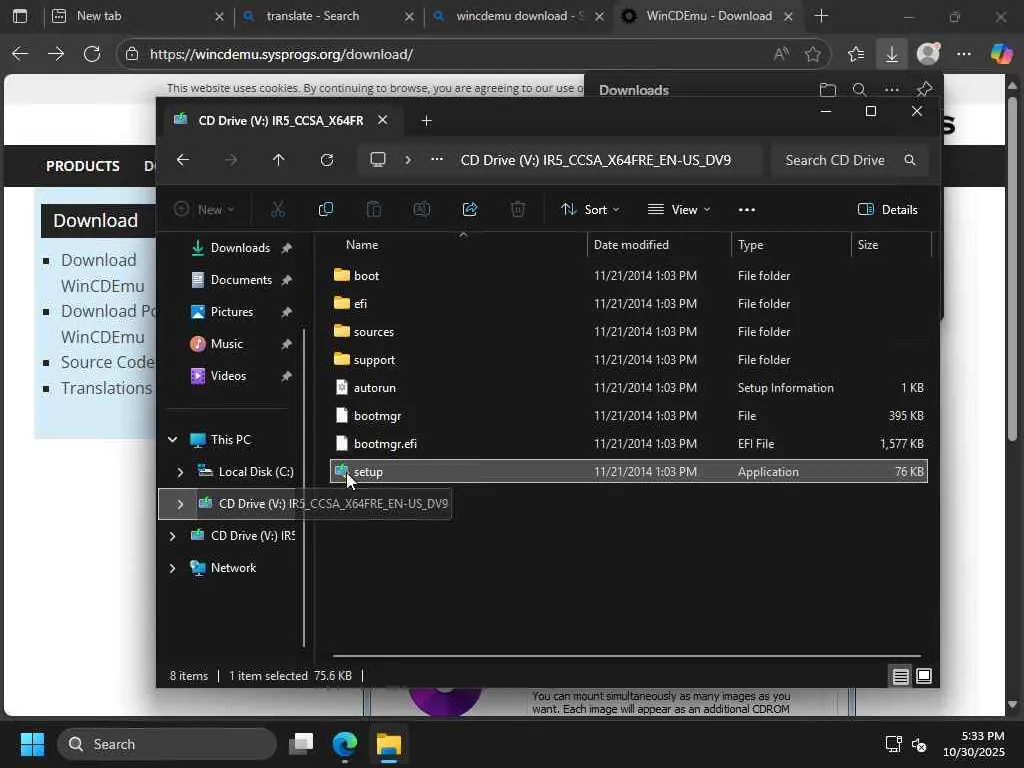Open the Sort dropdown in Explorer

click(x=590, y=210)
